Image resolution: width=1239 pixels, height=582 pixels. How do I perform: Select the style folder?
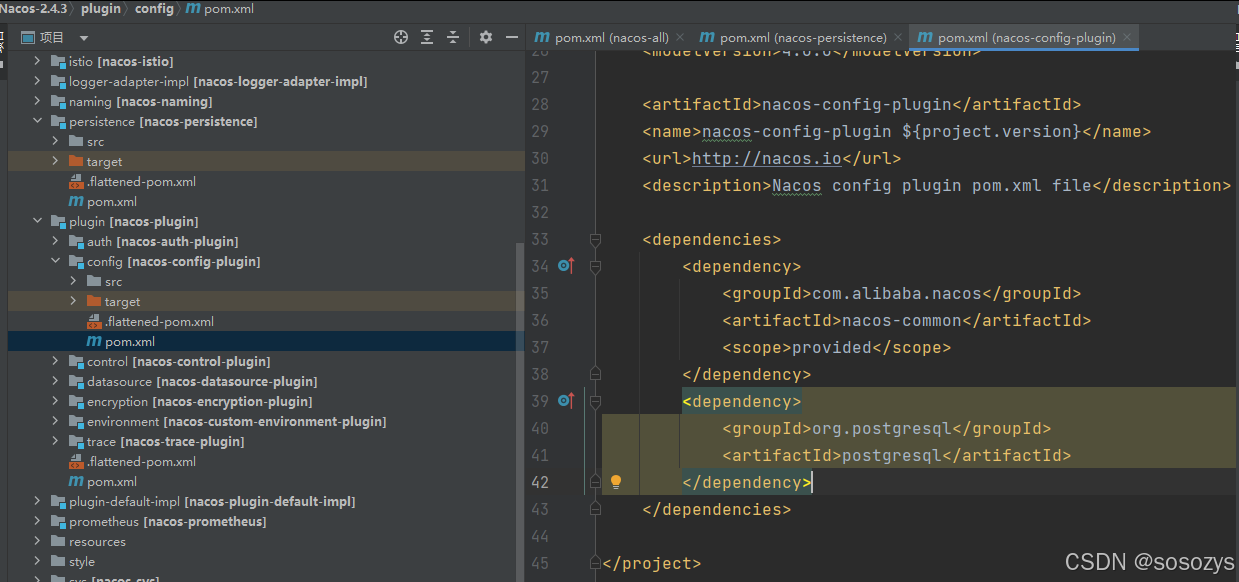pyautogui.click(x=82, y=561)
